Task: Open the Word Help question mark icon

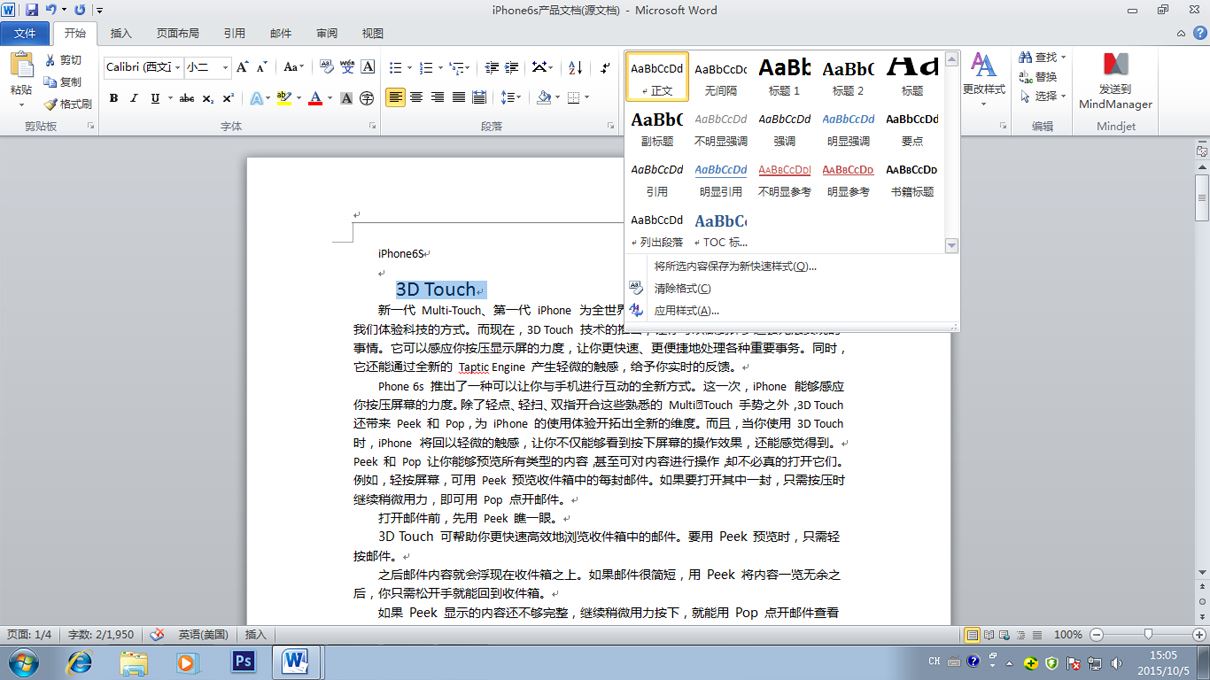Action: tap(1199, 33)
